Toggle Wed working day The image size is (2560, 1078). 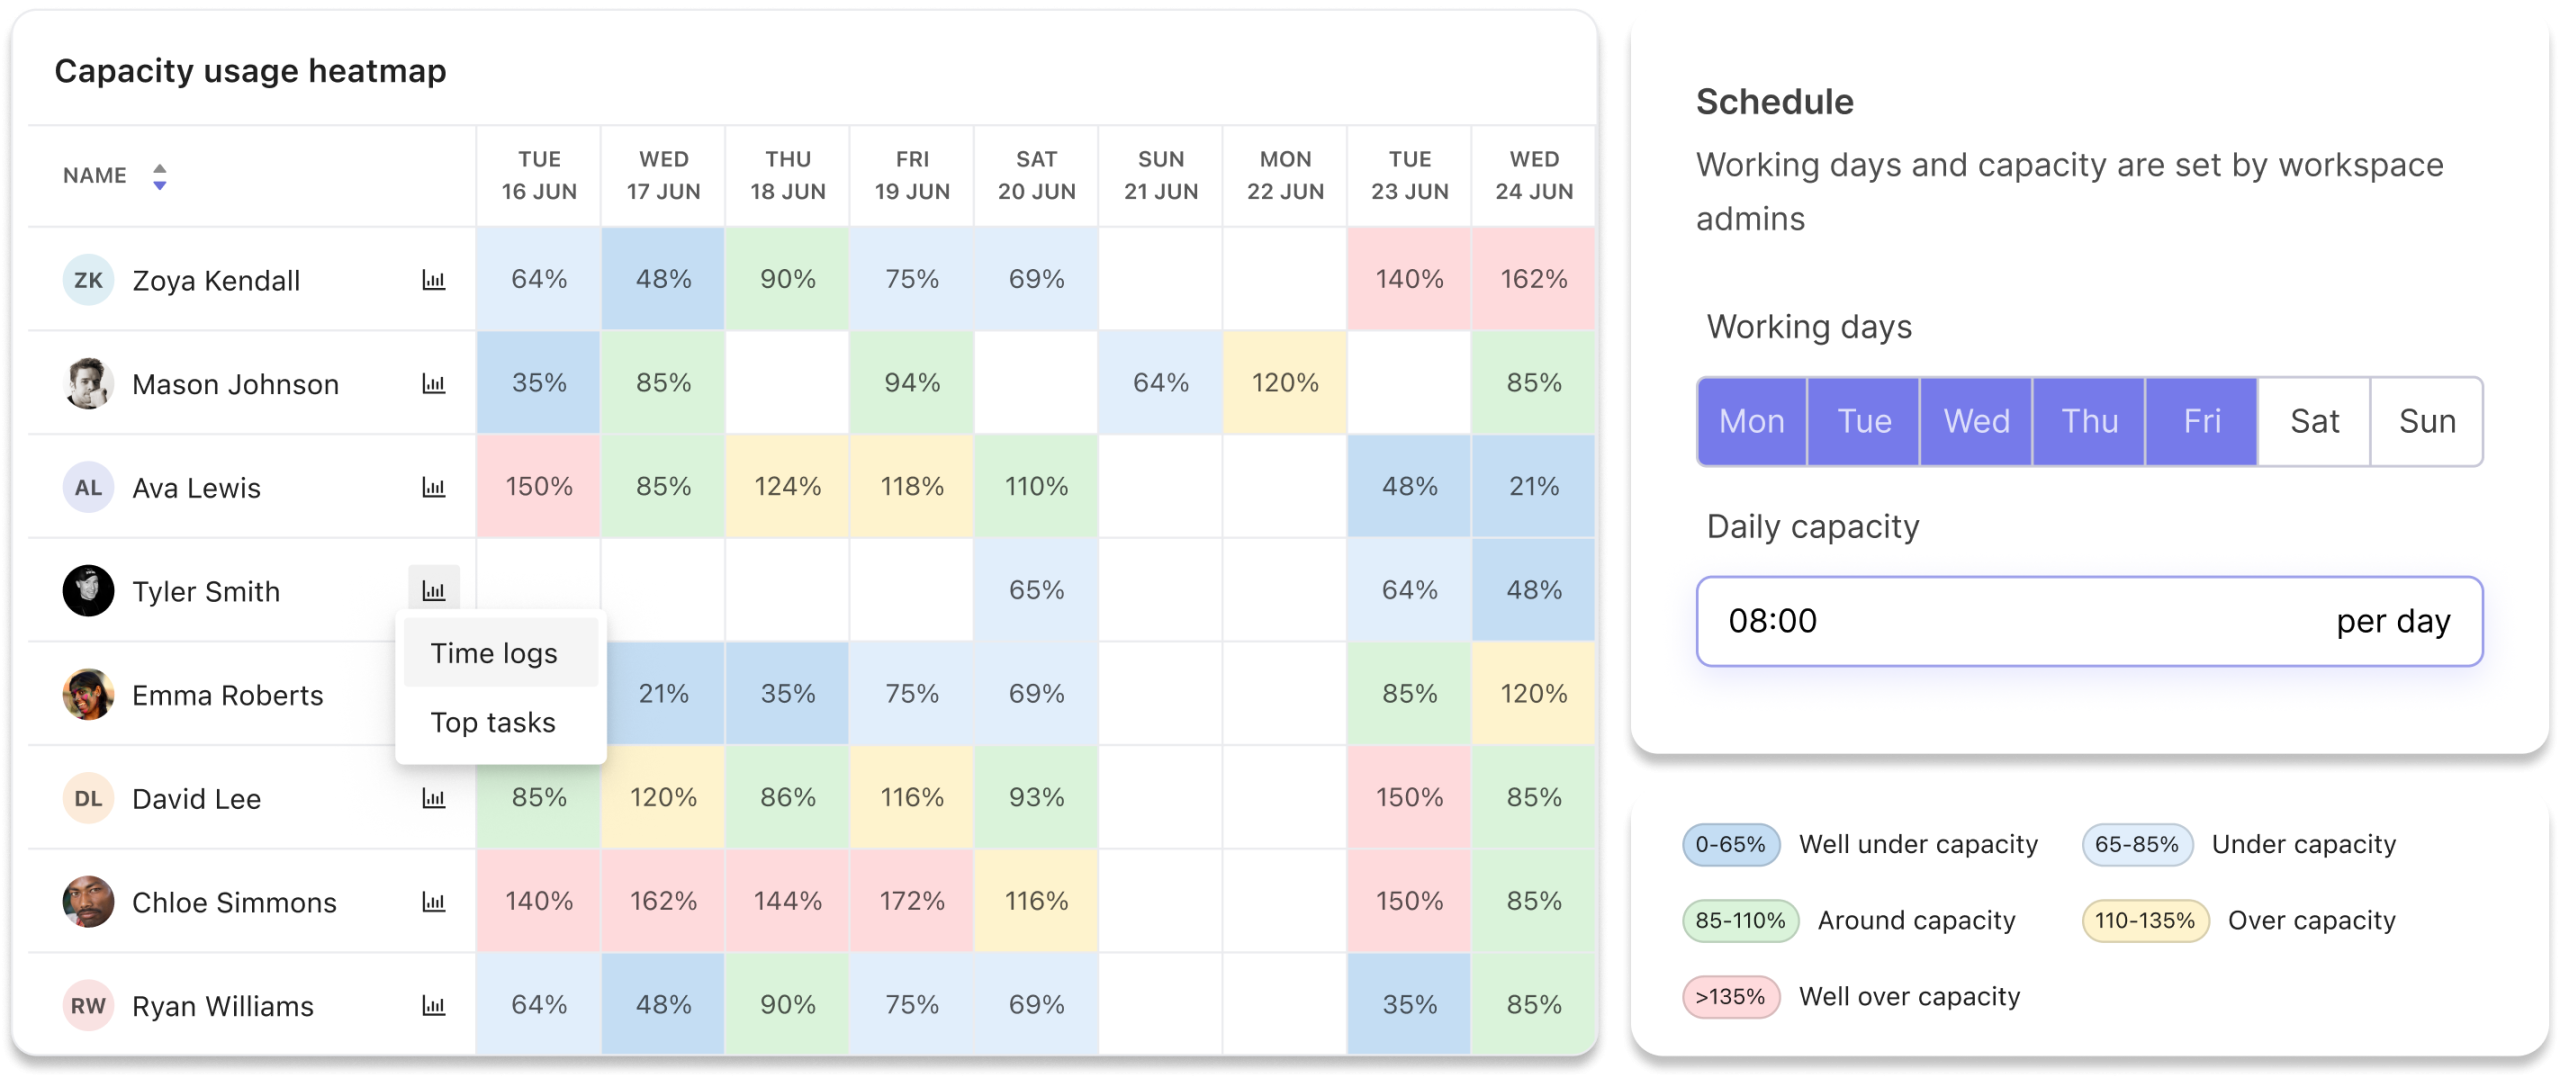click(x=1976, y=421)
